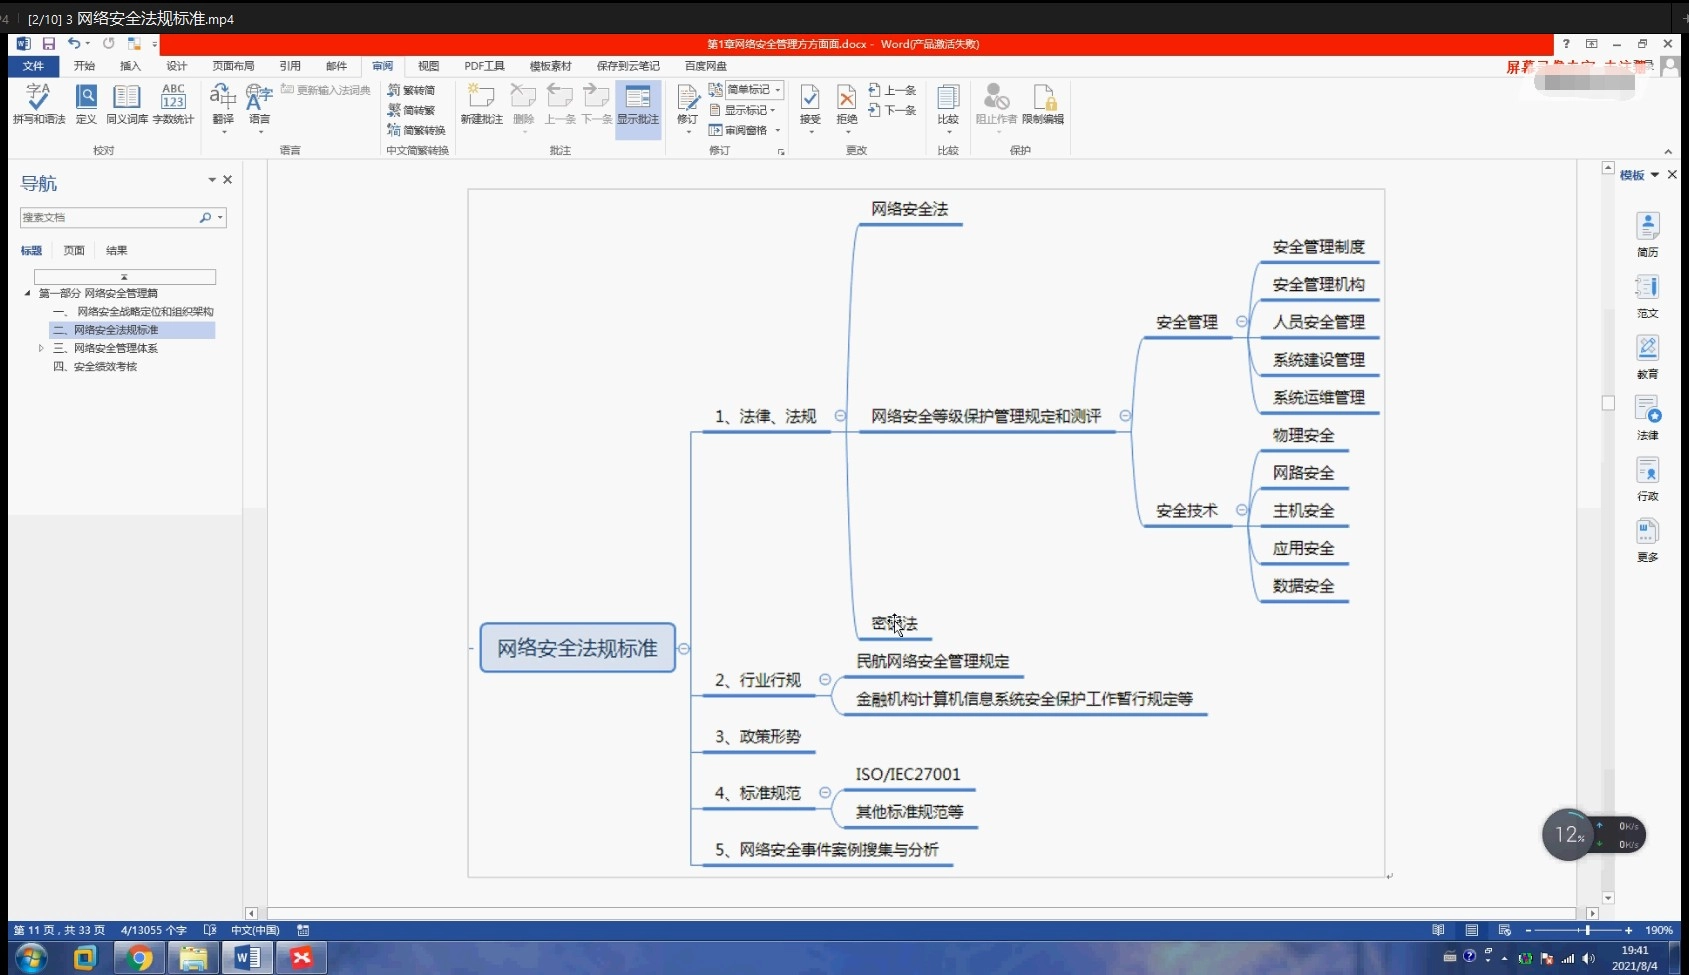Switch to Read Mode in status bar
1689x975 pixels.
(1440, 930)
